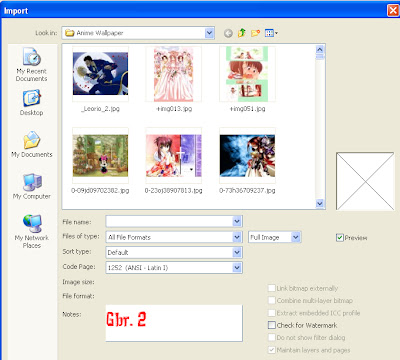
Task: Open the Files of type dropdown
Action: tap(237, 237)
